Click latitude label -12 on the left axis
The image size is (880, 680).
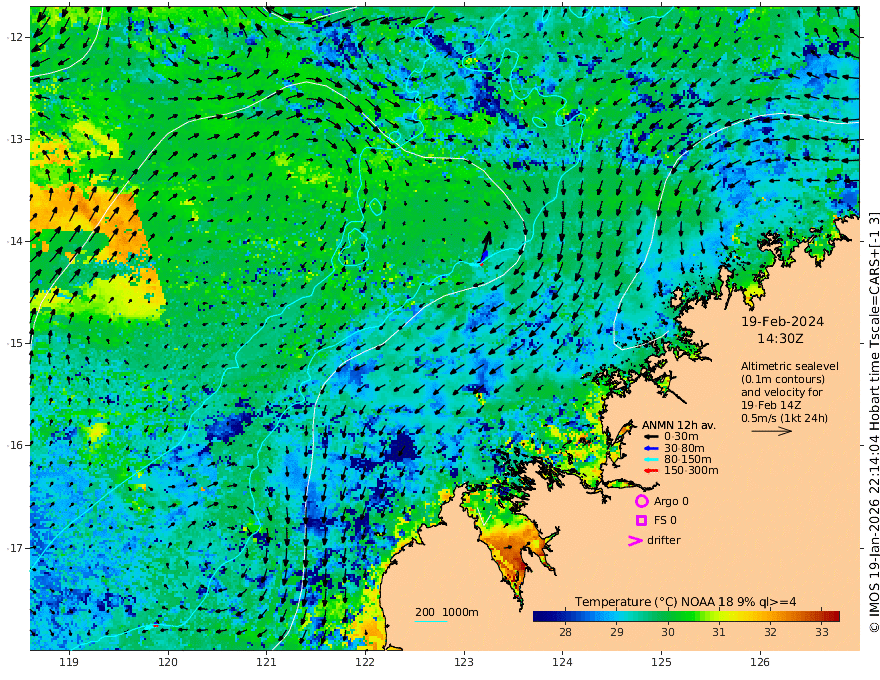click(x=15, y=37)
